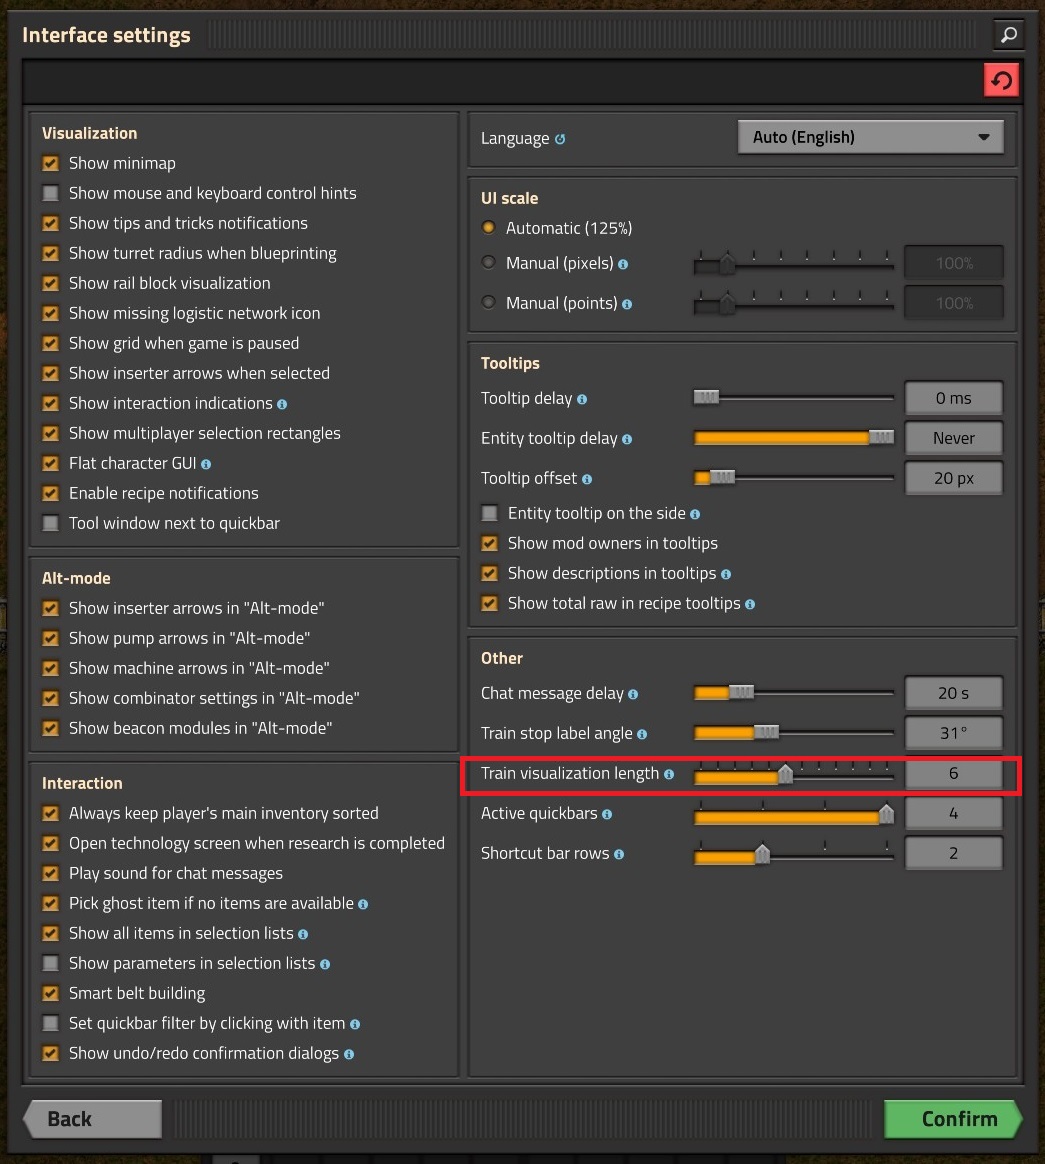Click info icon next to Smart ghost item option
The image size is (1045, 1164).
[x=363, y=904]
